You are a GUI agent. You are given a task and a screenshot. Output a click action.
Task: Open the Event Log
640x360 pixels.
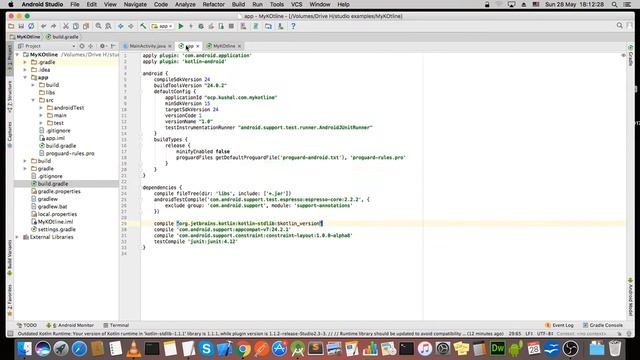pos(559,325)
